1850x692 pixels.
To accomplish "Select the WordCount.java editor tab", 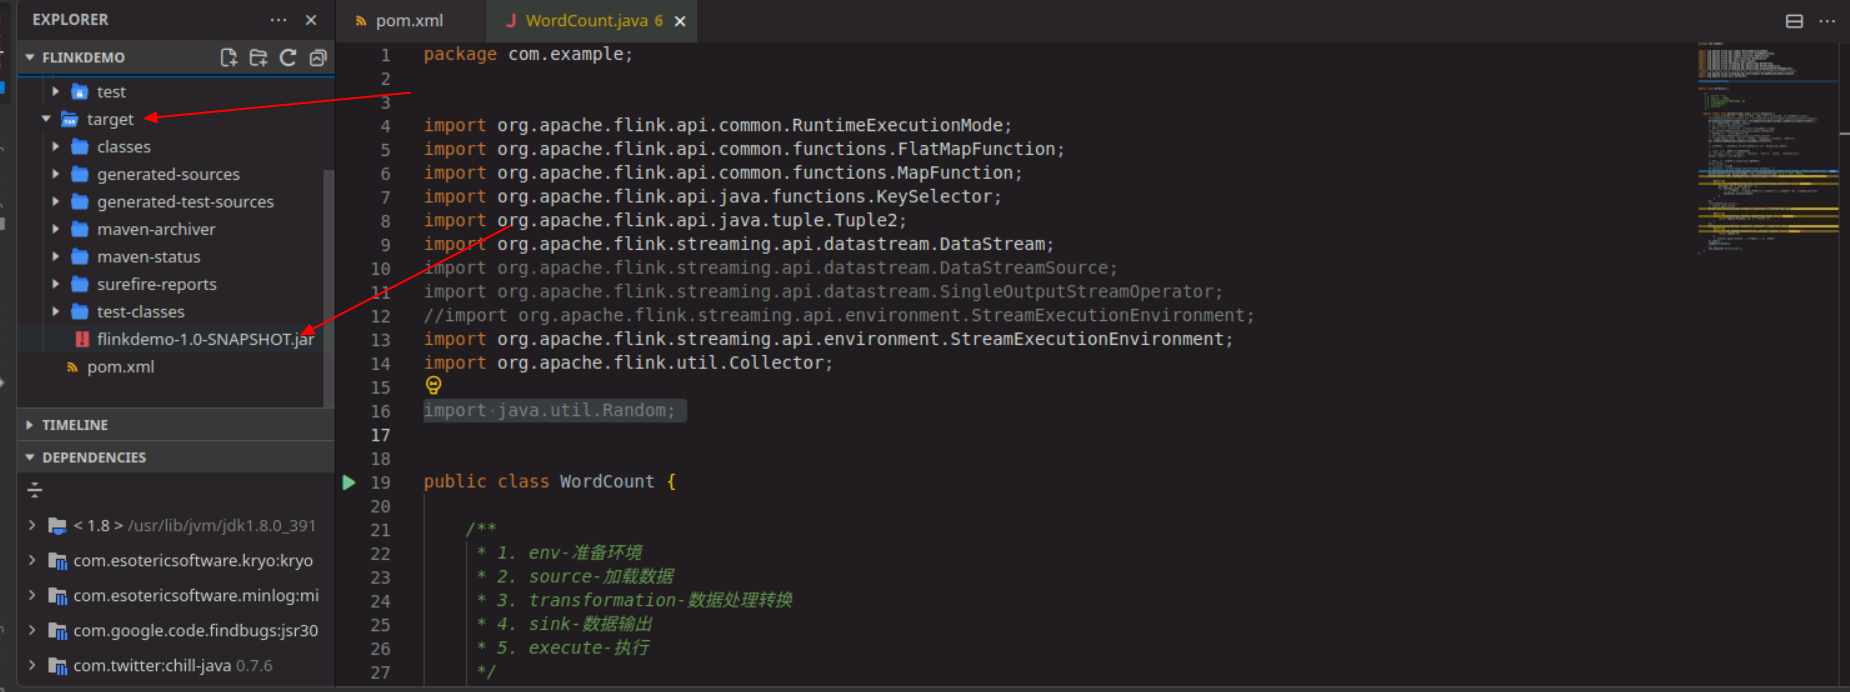I will pos(591,21).
